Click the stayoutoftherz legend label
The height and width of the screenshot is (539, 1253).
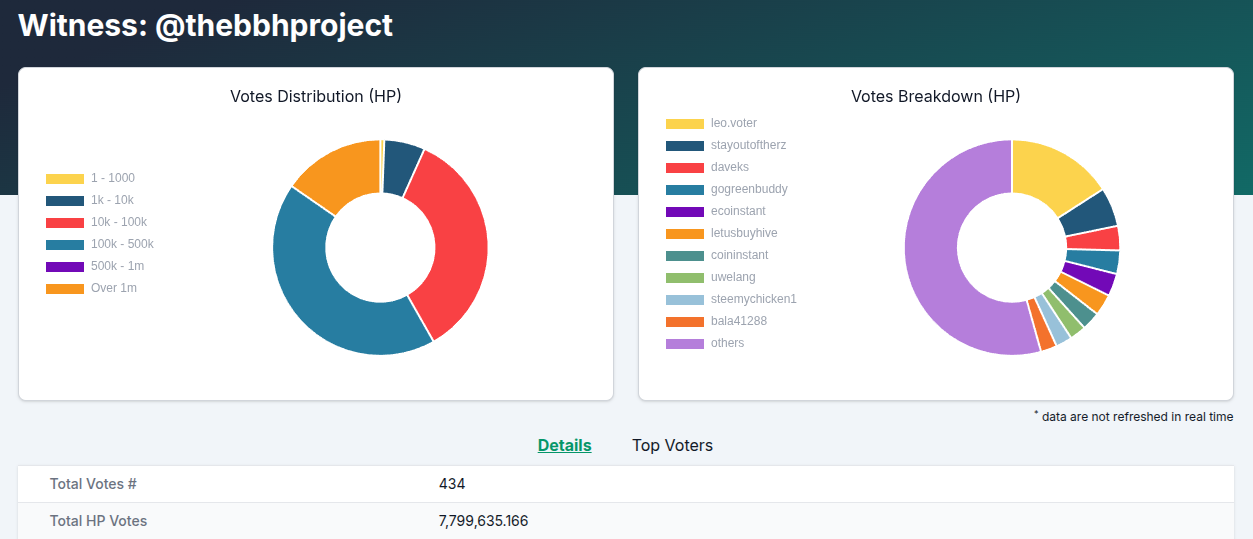click(748, 145)
